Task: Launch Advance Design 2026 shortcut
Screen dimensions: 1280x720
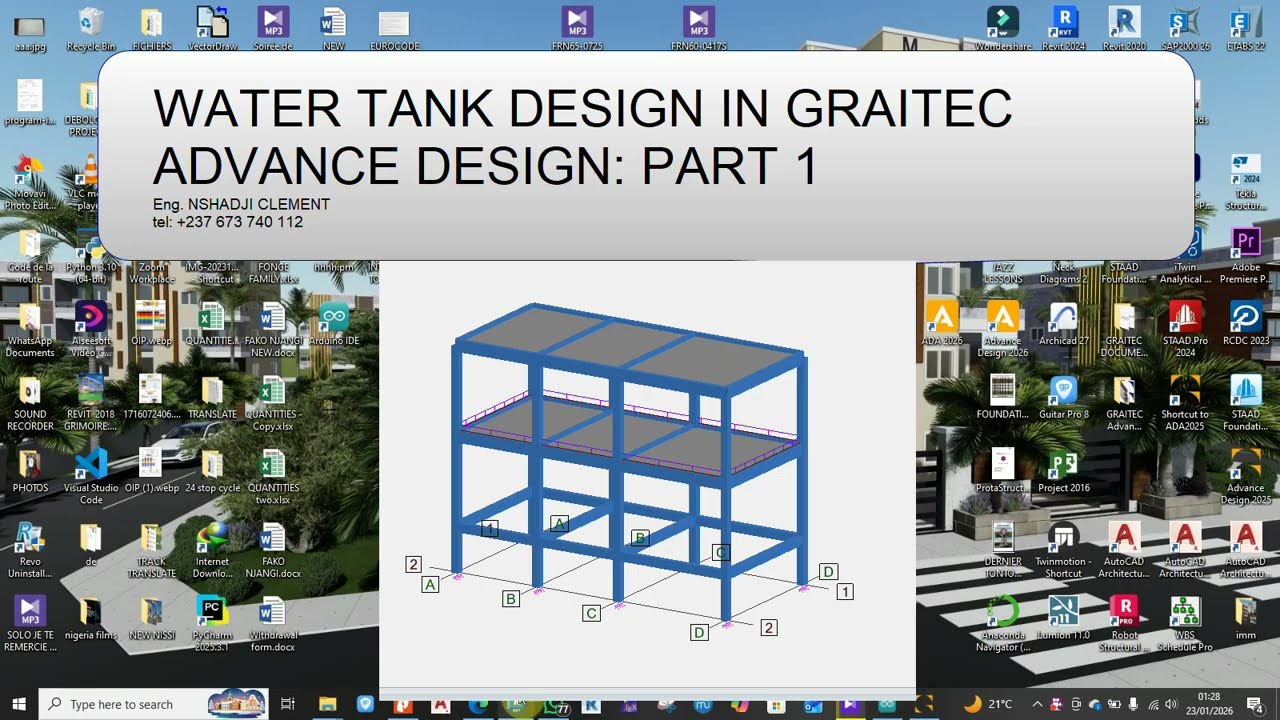Action: 1003,329
